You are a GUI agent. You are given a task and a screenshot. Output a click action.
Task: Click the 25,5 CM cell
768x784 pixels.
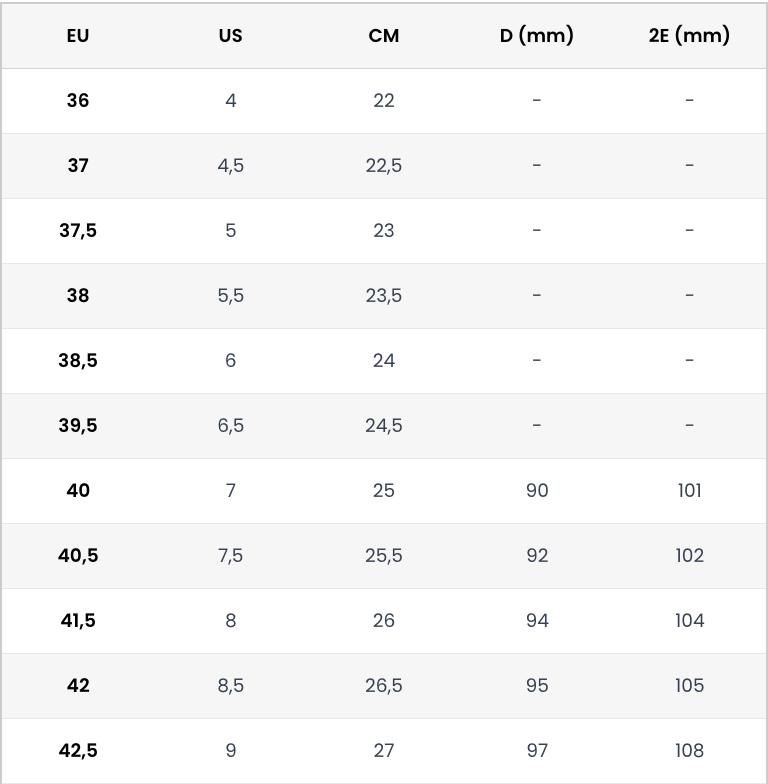click(384, 555)
